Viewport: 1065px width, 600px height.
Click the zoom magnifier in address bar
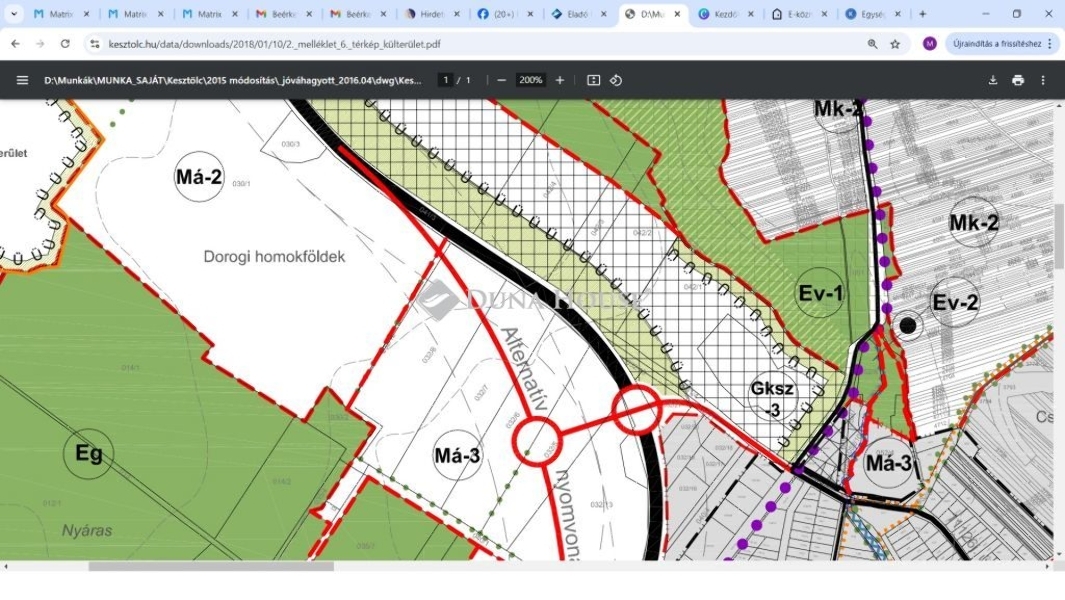[x=872, y=44]
